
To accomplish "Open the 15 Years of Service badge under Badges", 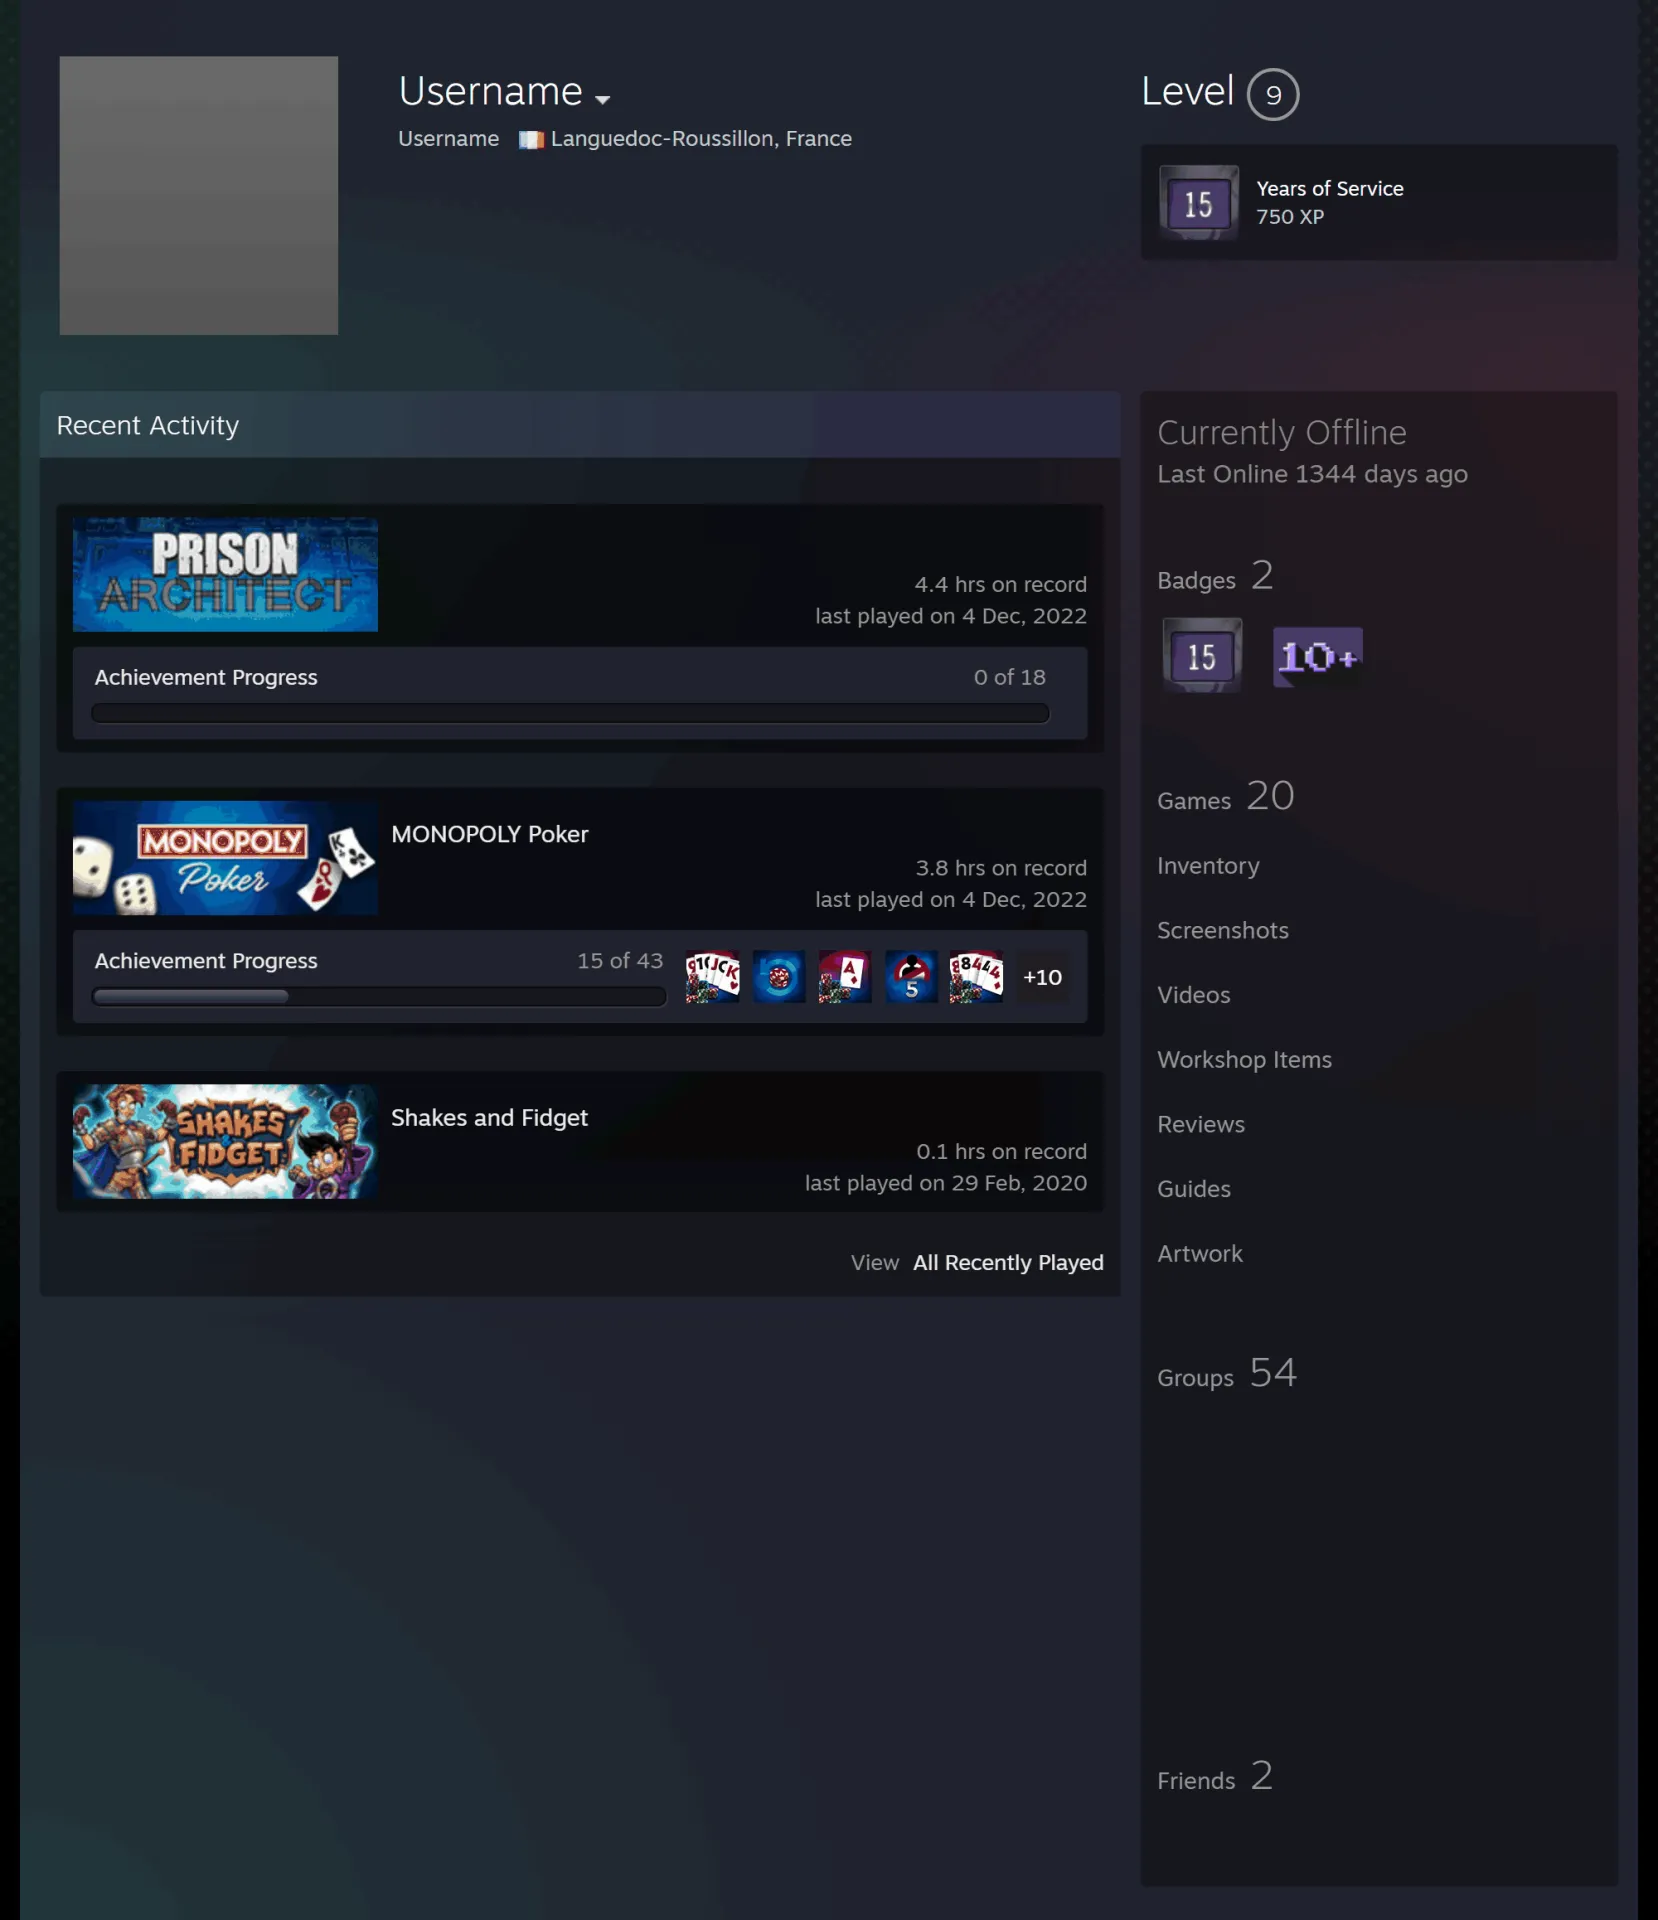I will pyautogui.click(x=1202, y=656).
